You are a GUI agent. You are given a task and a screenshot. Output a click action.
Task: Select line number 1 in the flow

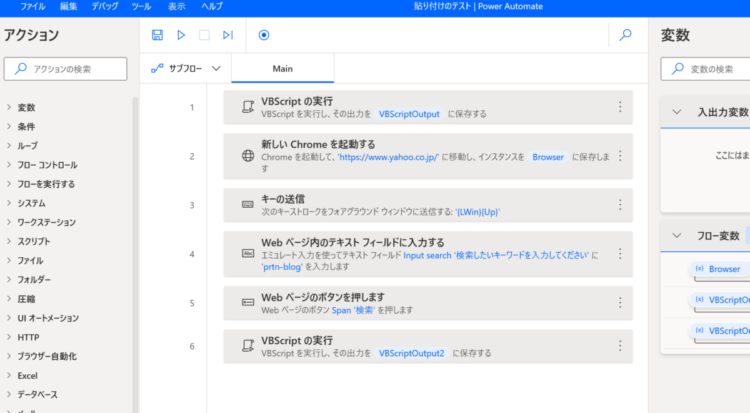click(x=192, y=107)
